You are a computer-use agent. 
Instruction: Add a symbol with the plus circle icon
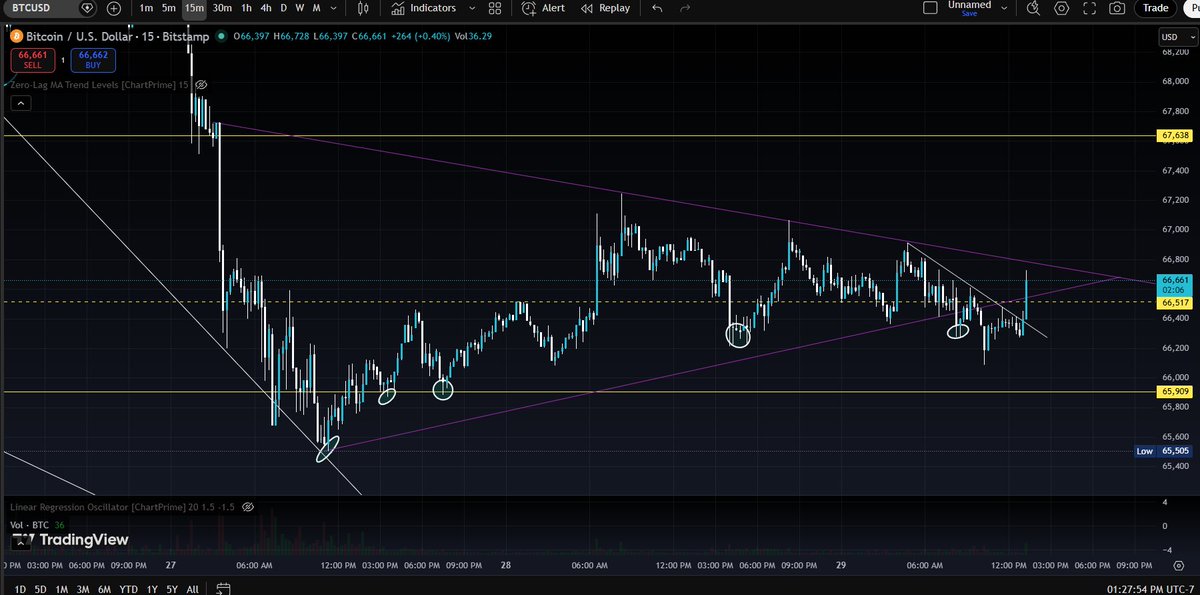pyautogui.click(x=114, y=8)
